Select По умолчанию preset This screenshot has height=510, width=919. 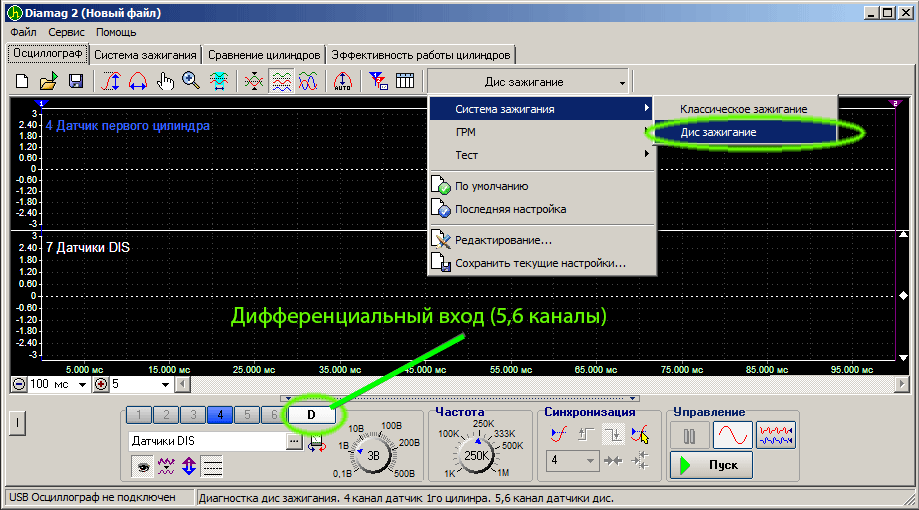tap(542, 186)
